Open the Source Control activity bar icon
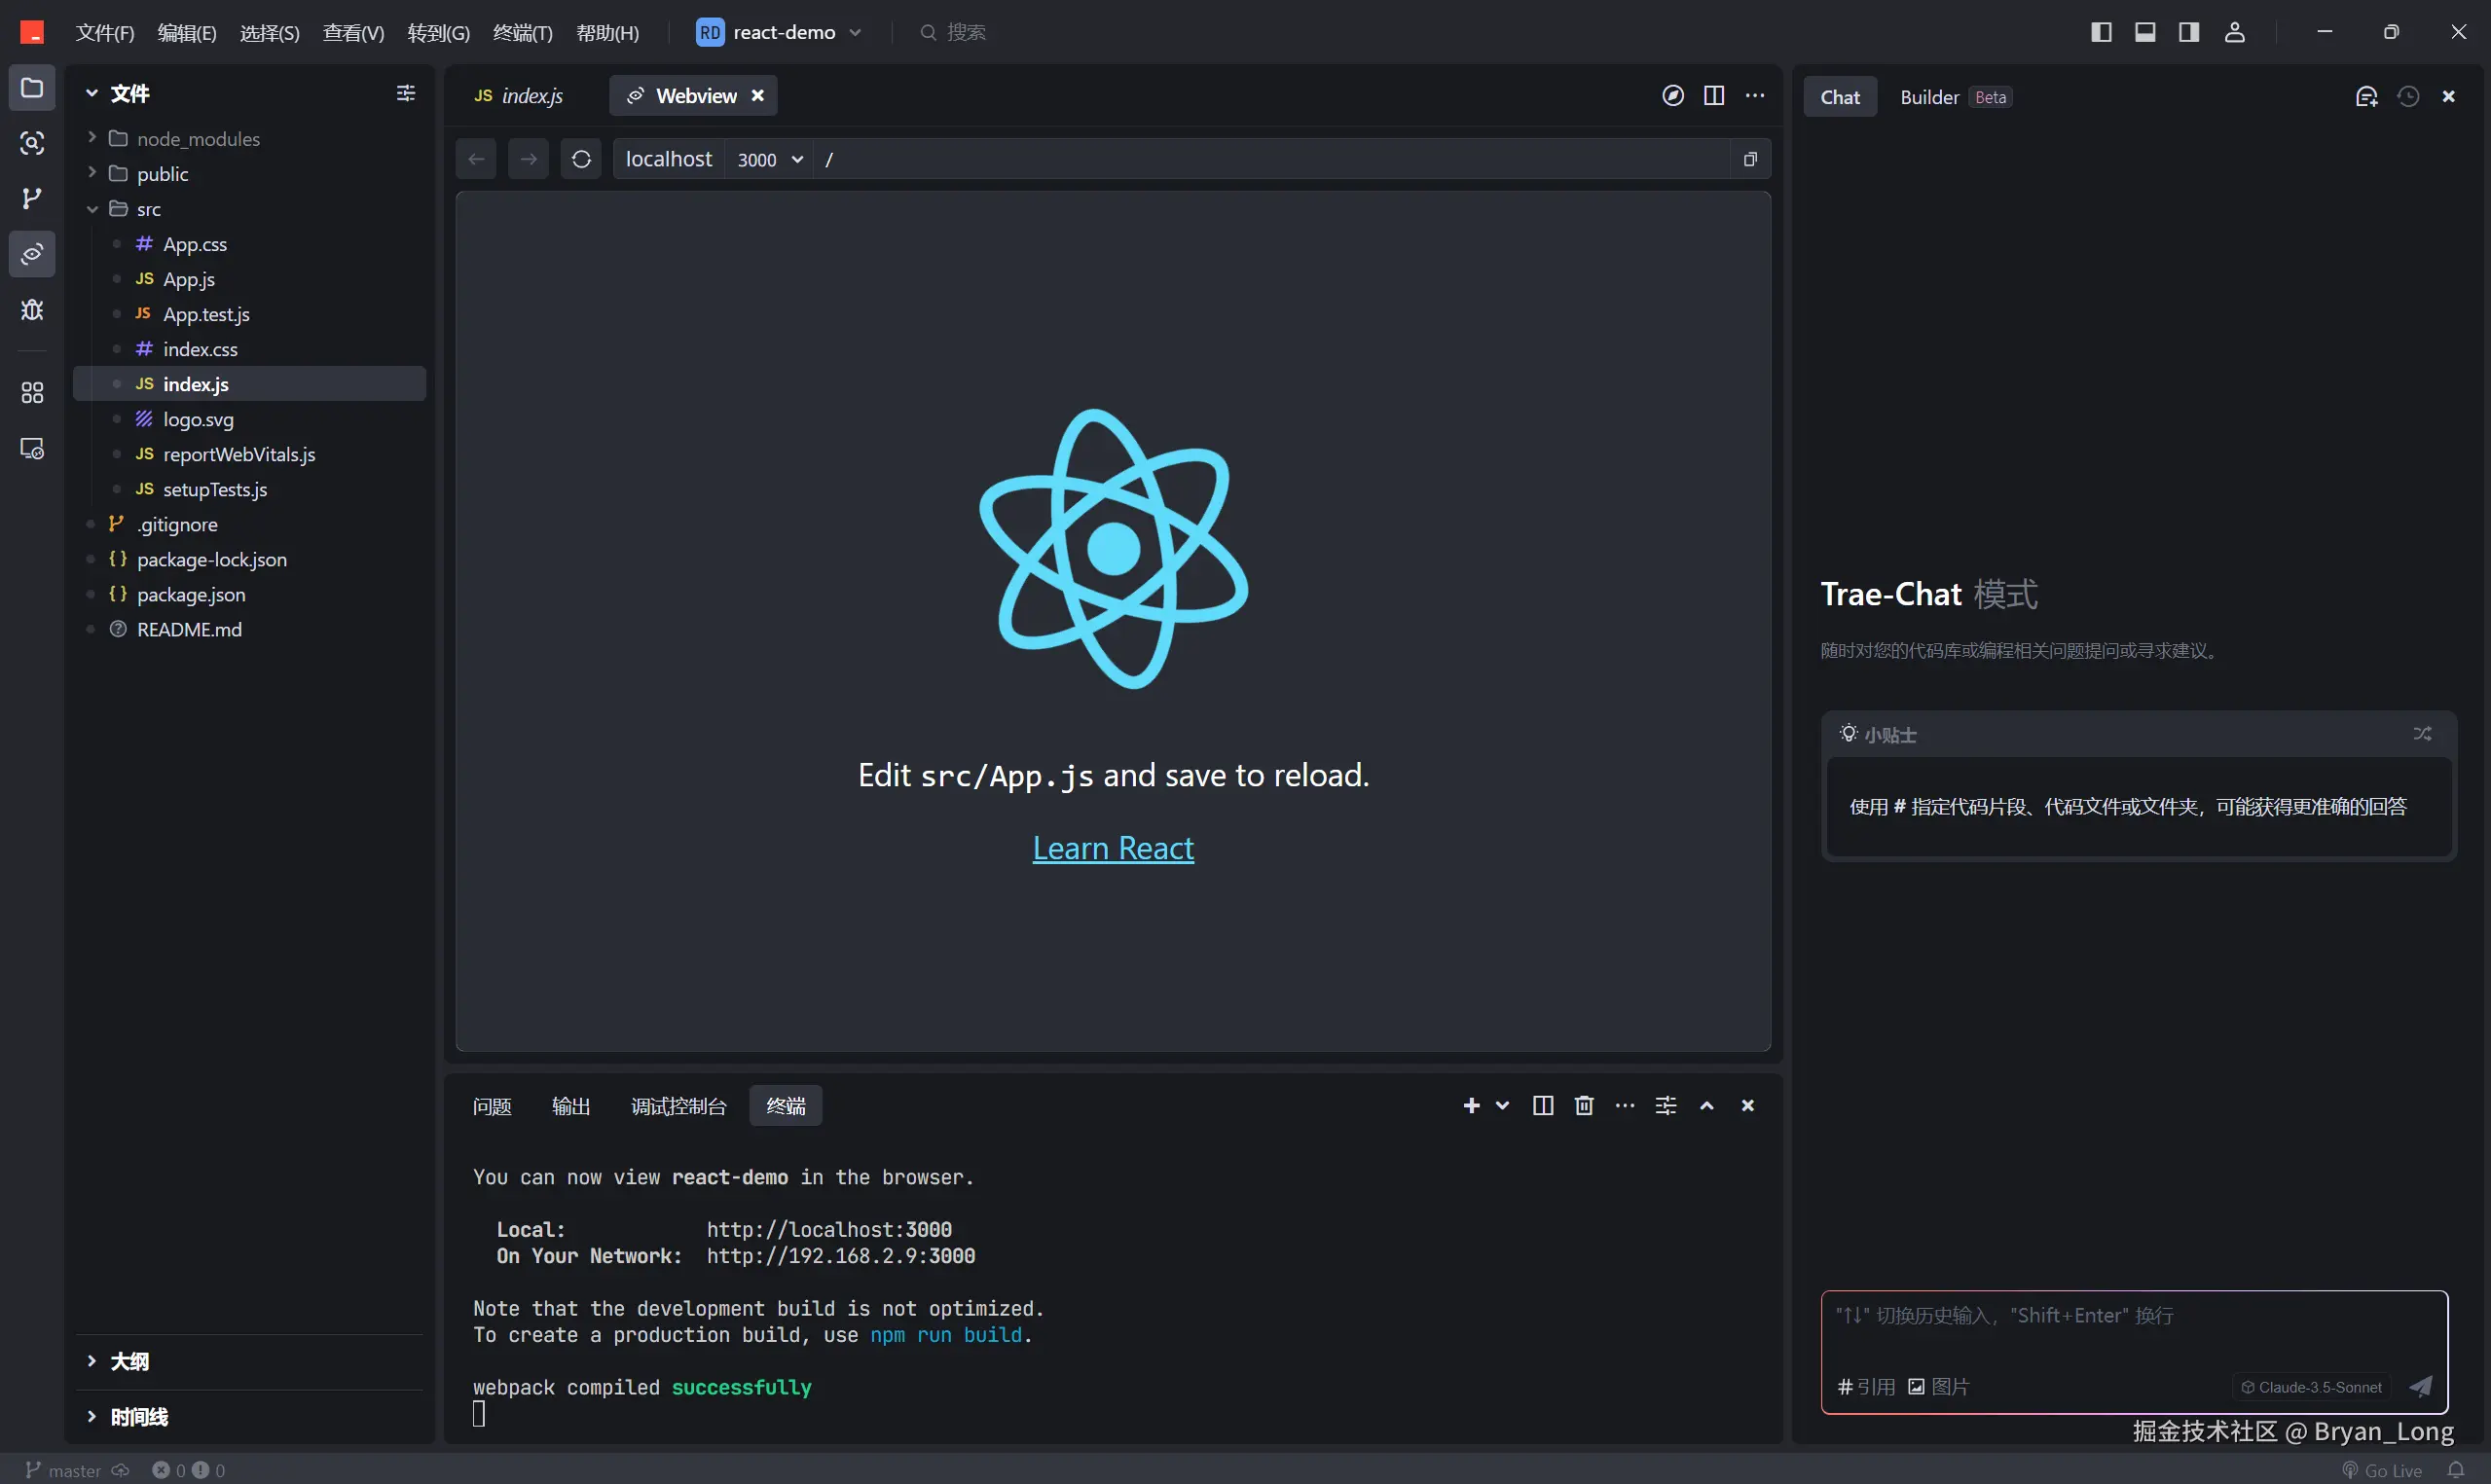This screenshot has width=2491, height=1484. 32,198
